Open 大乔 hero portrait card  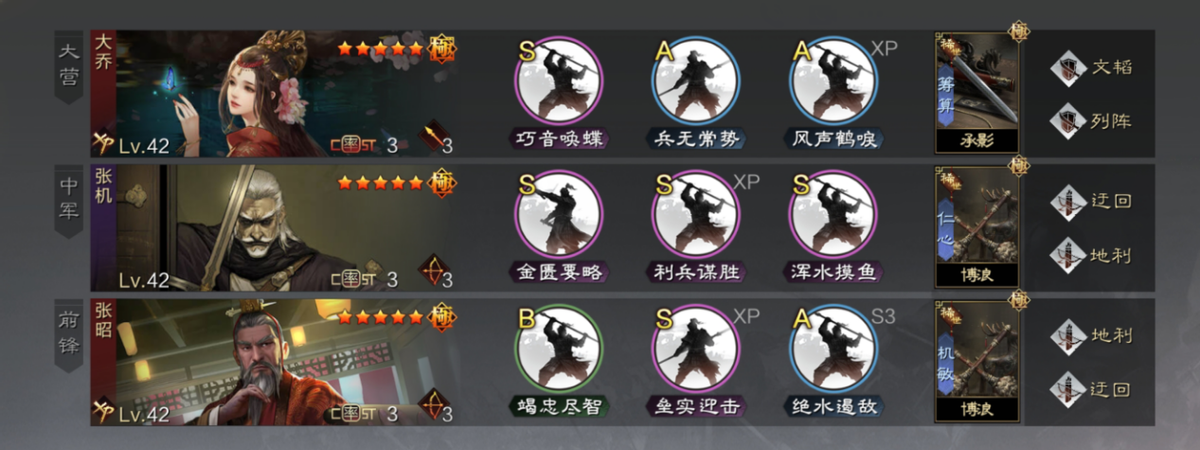click(x=275, y=93)
